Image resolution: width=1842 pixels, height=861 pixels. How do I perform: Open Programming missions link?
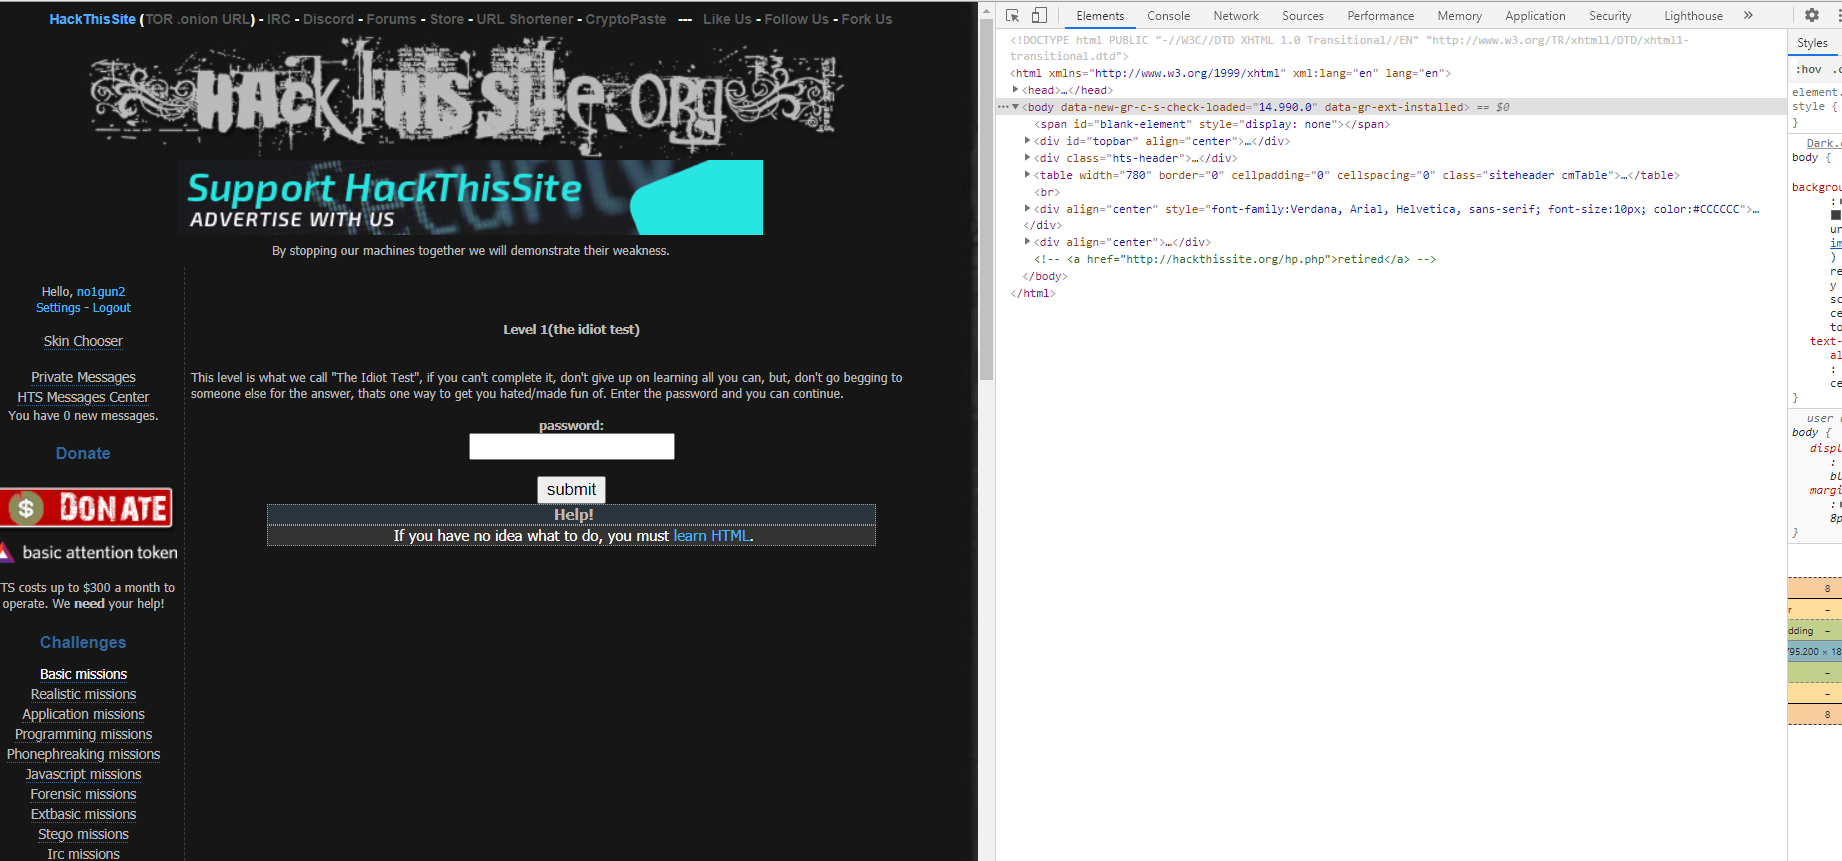[x=83, y=734]
